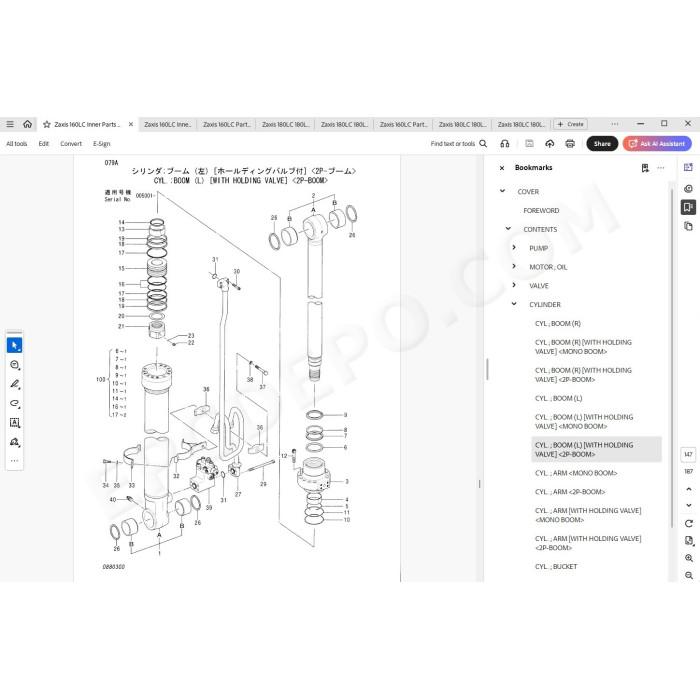Image resolution: width=700 pixels, height=700 pixels.
Task: Open CYL ; ARM <2P-BOOM> bookmark
Action: click(x=570, y=492)
